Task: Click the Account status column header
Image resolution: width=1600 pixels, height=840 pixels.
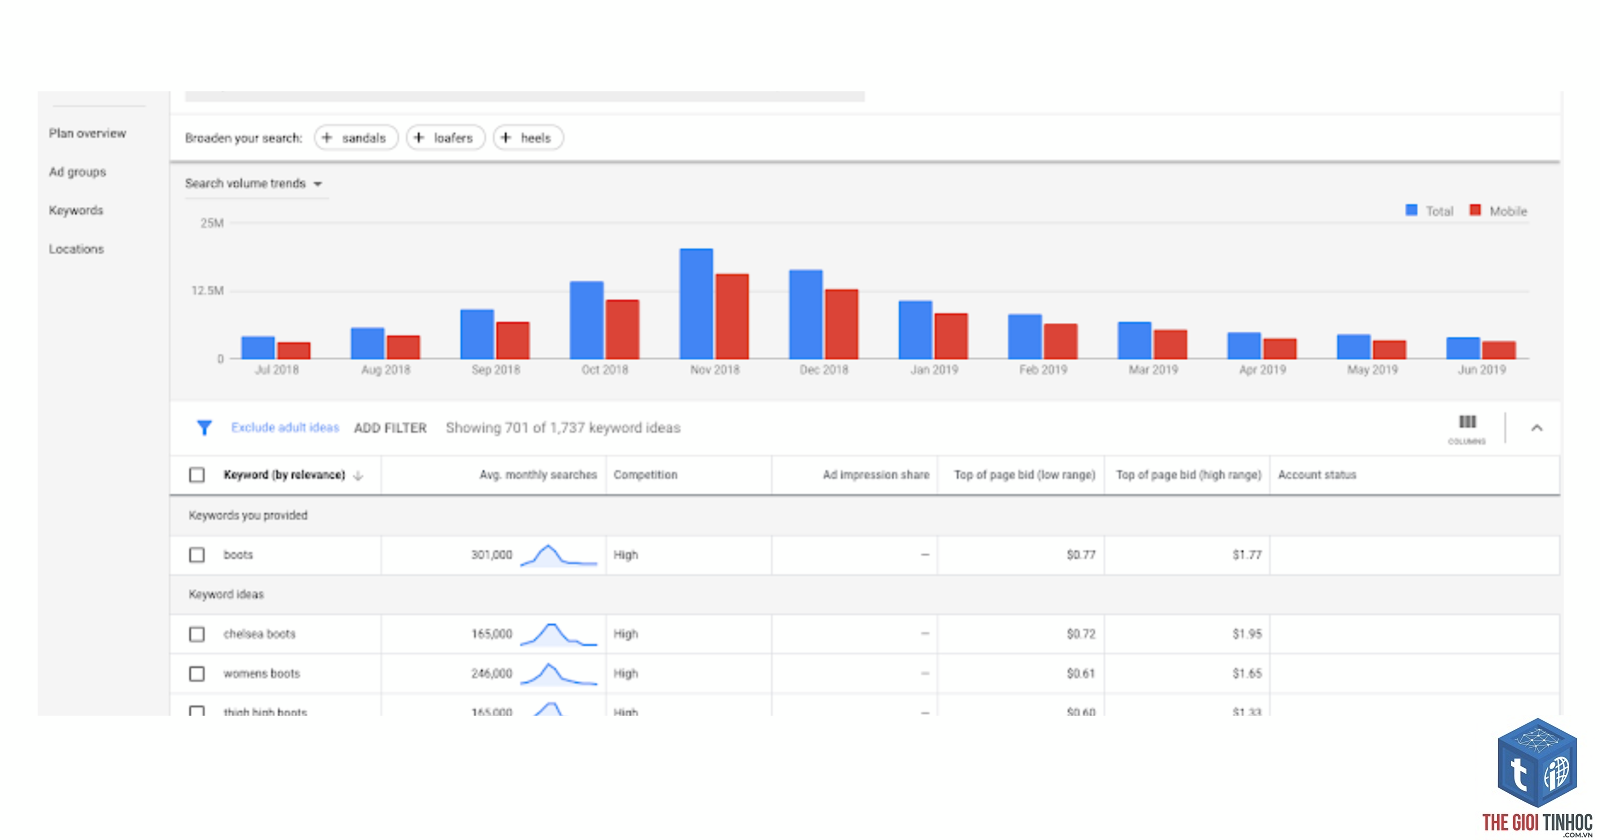Action: [x=1317, y=475]
